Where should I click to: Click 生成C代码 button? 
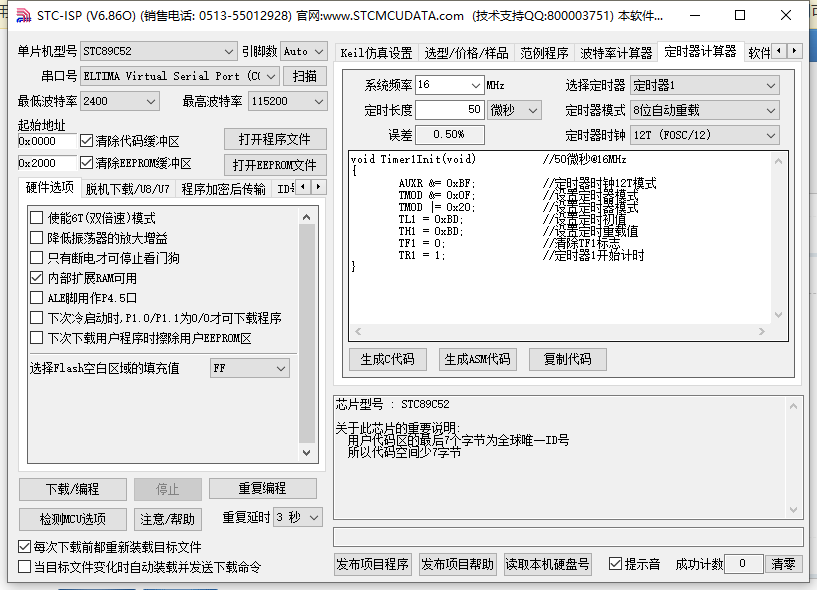[x=388, y=359]
